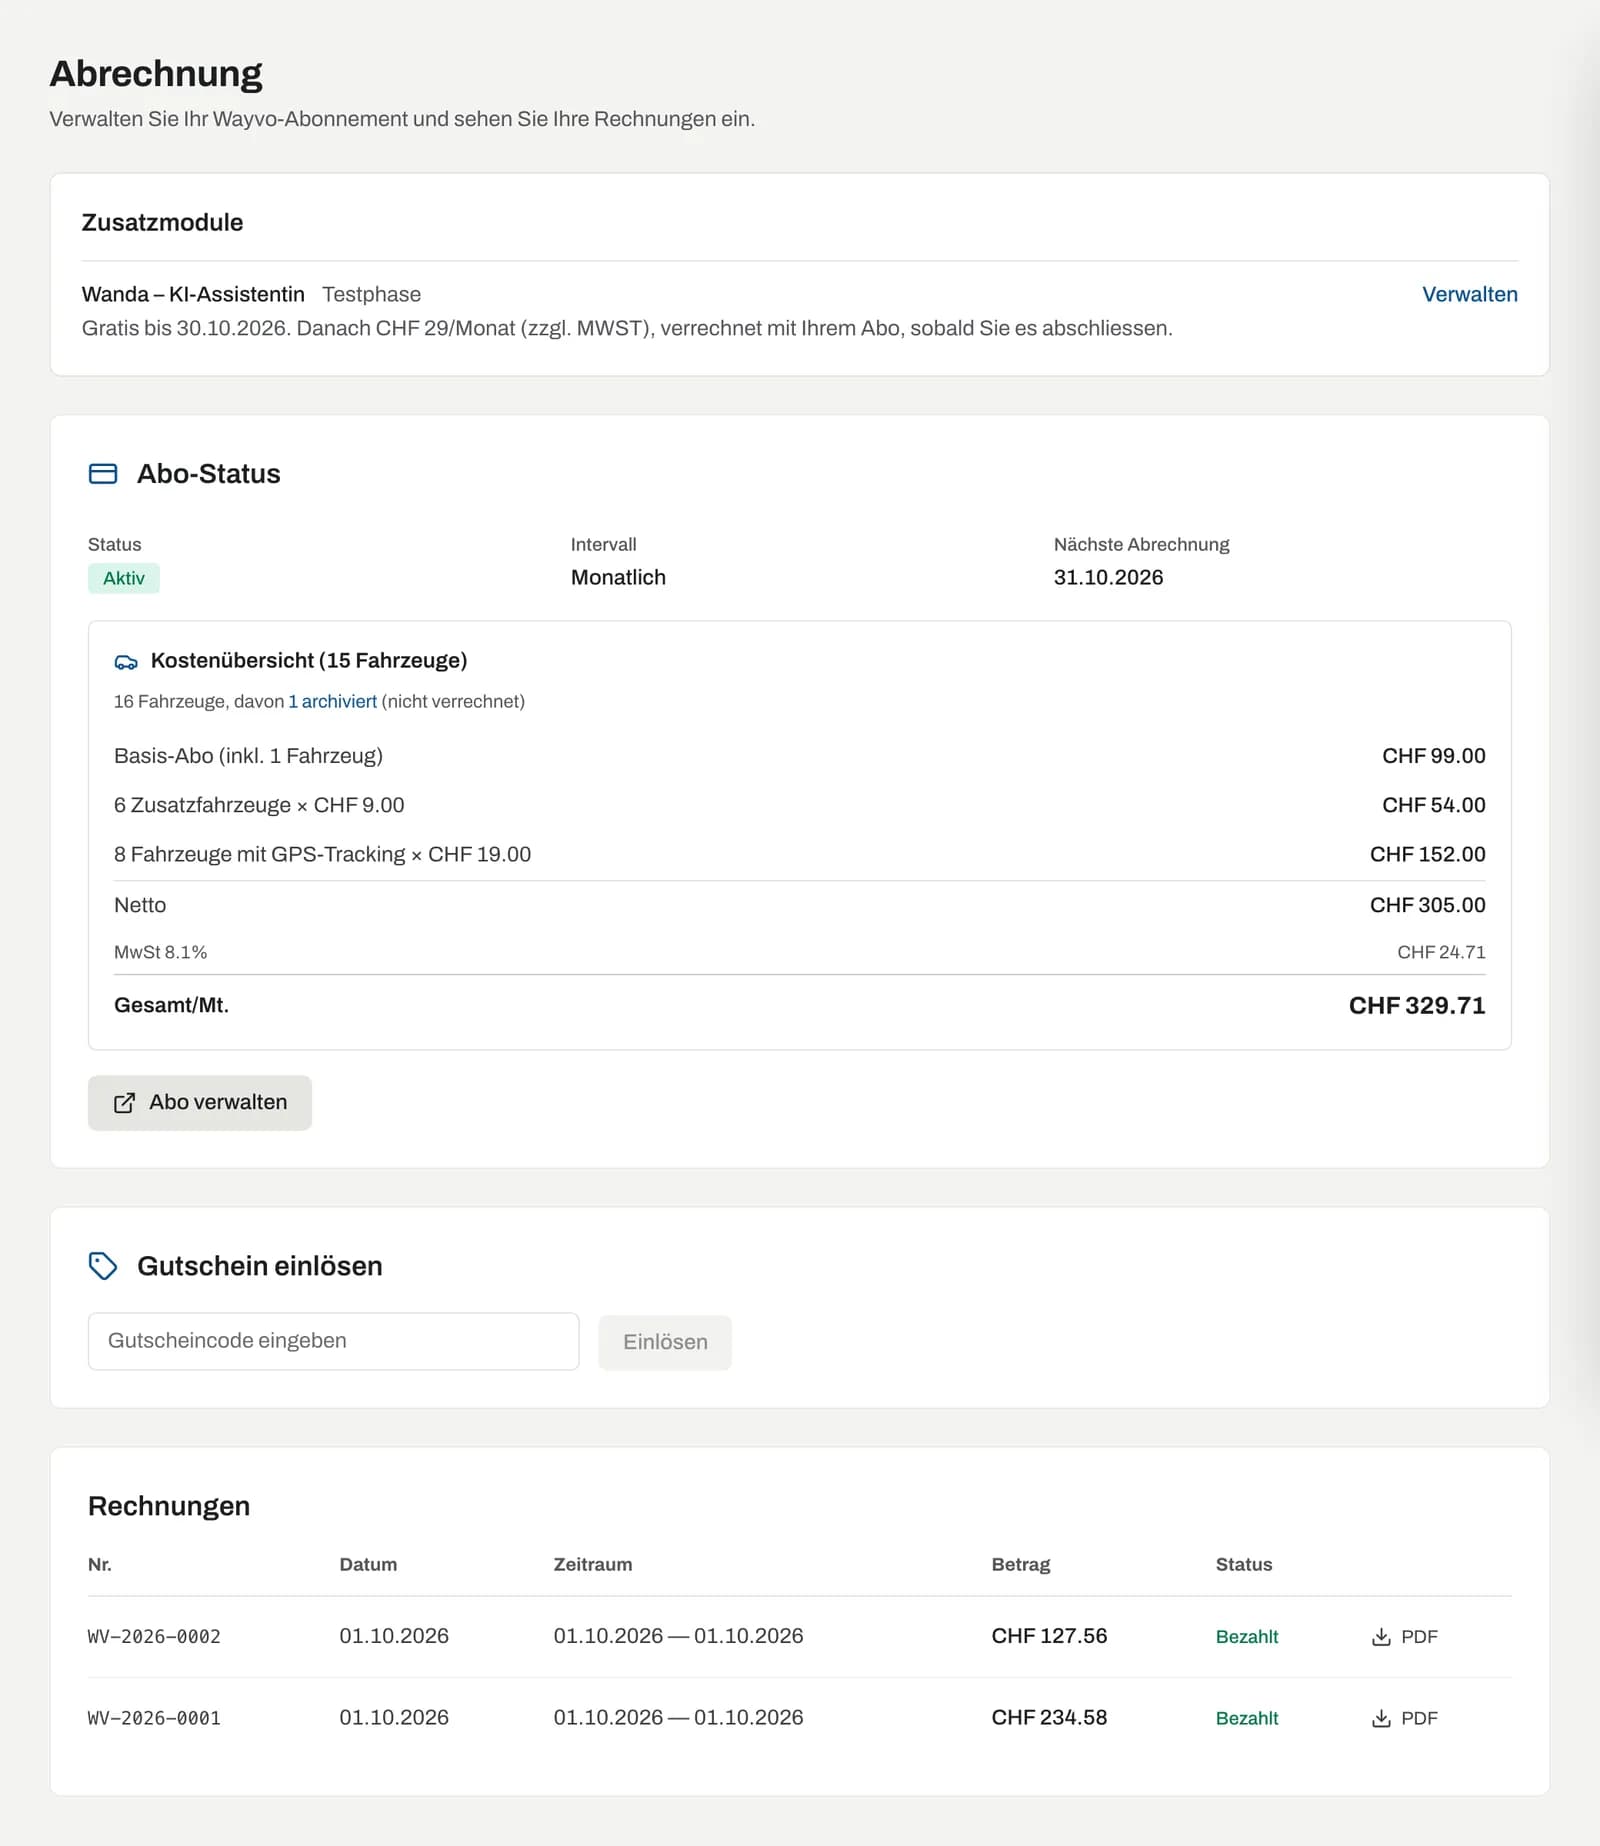Image resolution: width=1600 pixels, height=1846 pixels.
Task: Click the green Aktiv status badge
Action: click(x=124, y=578)
